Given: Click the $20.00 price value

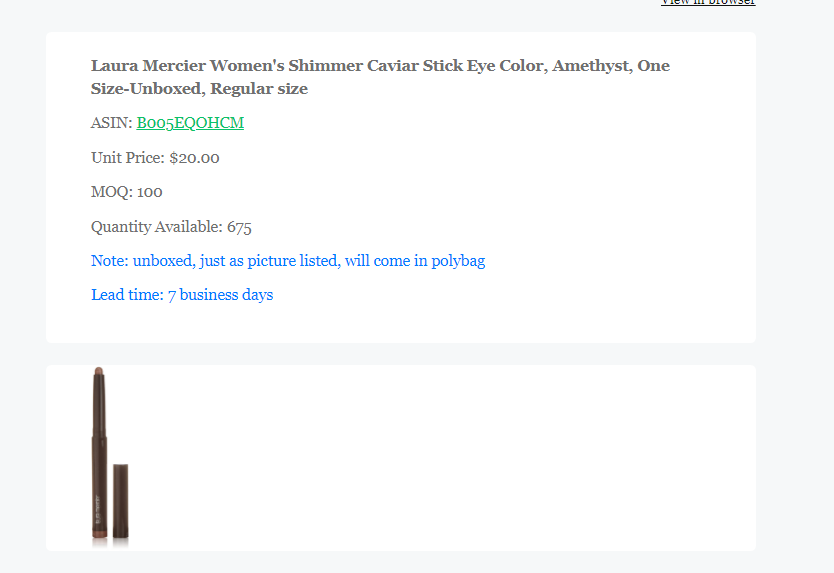Looking at the screenshot, I should point(194,158).
